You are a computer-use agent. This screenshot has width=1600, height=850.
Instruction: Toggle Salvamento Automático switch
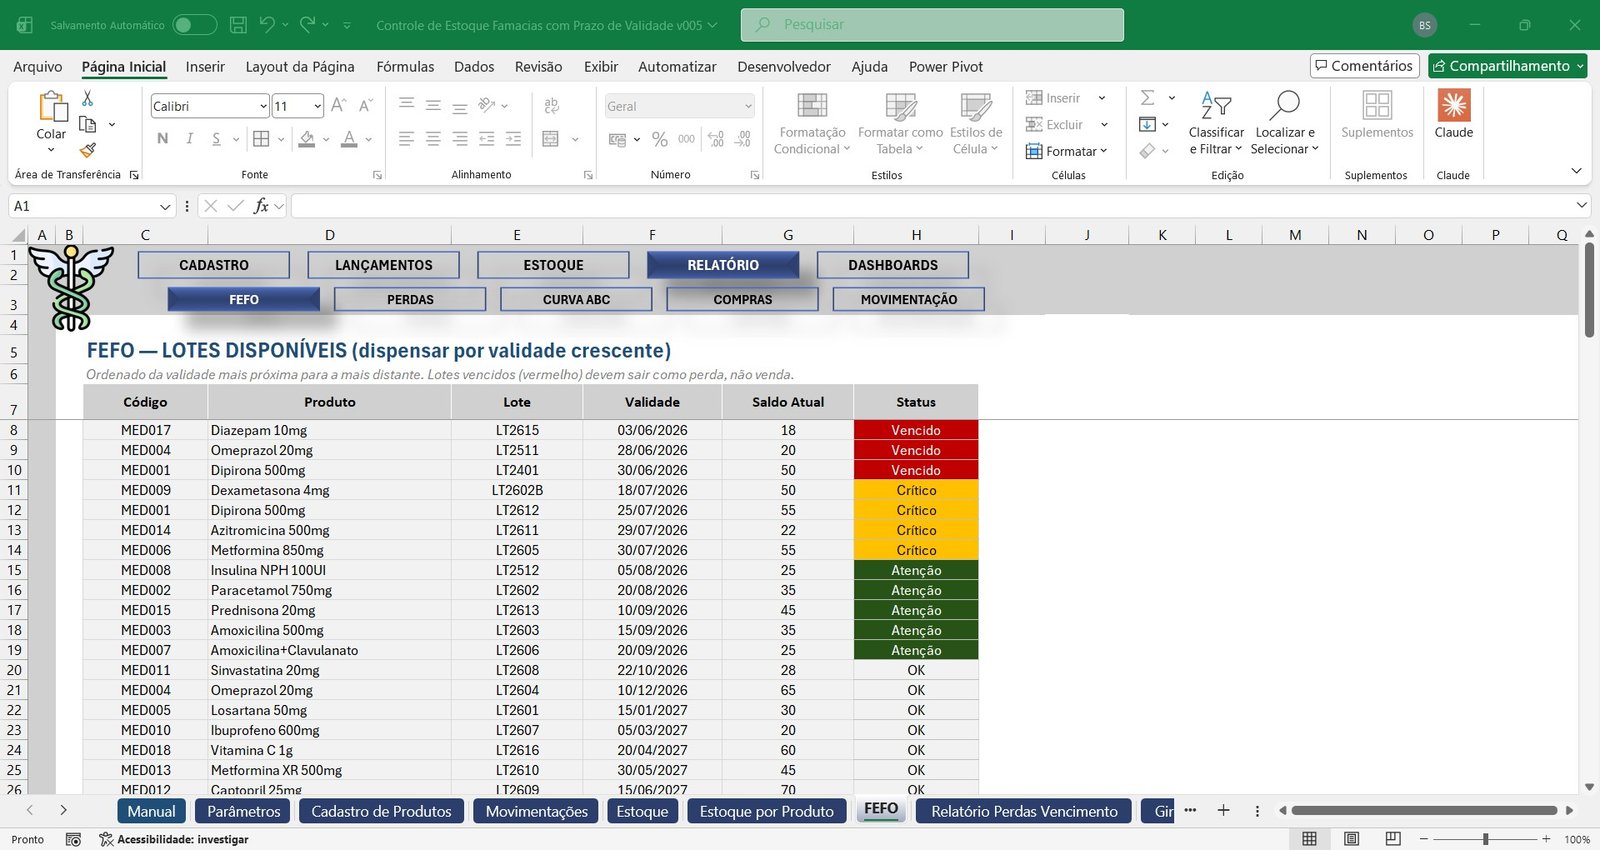tap(194, 25)
